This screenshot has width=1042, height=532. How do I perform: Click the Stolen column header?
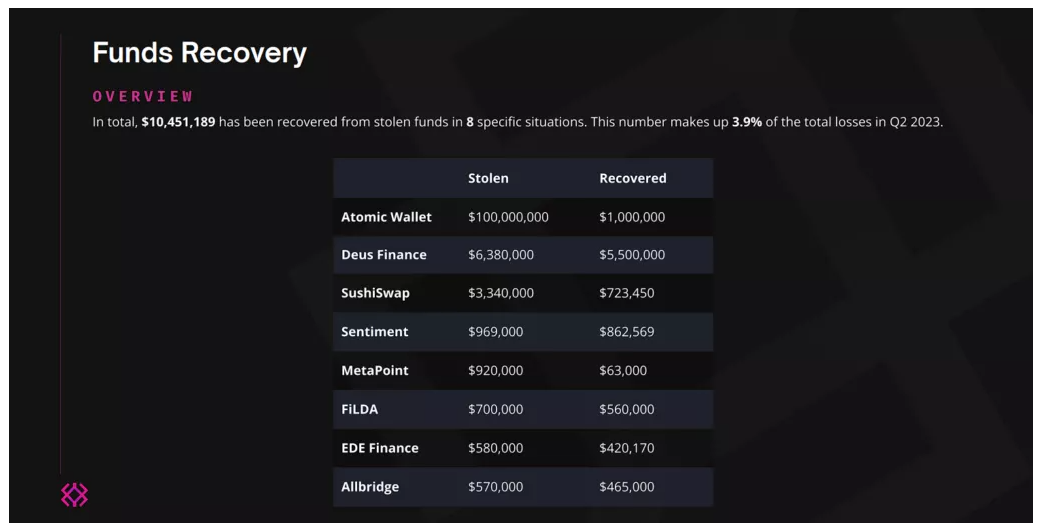488,178
